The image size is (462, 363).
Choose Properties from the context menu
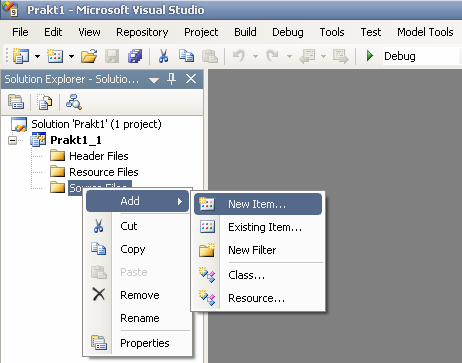click(x=137, y=343)
